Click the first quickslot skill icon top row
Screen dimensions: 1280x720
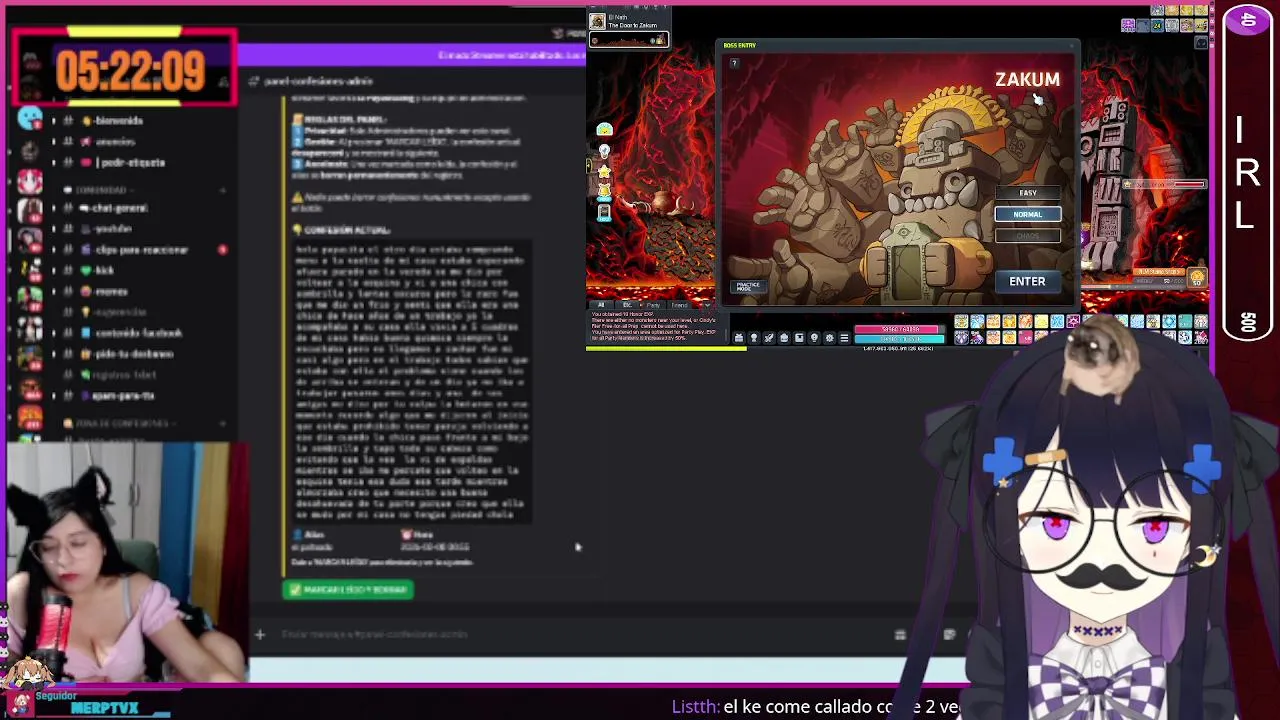pos(962,322)
